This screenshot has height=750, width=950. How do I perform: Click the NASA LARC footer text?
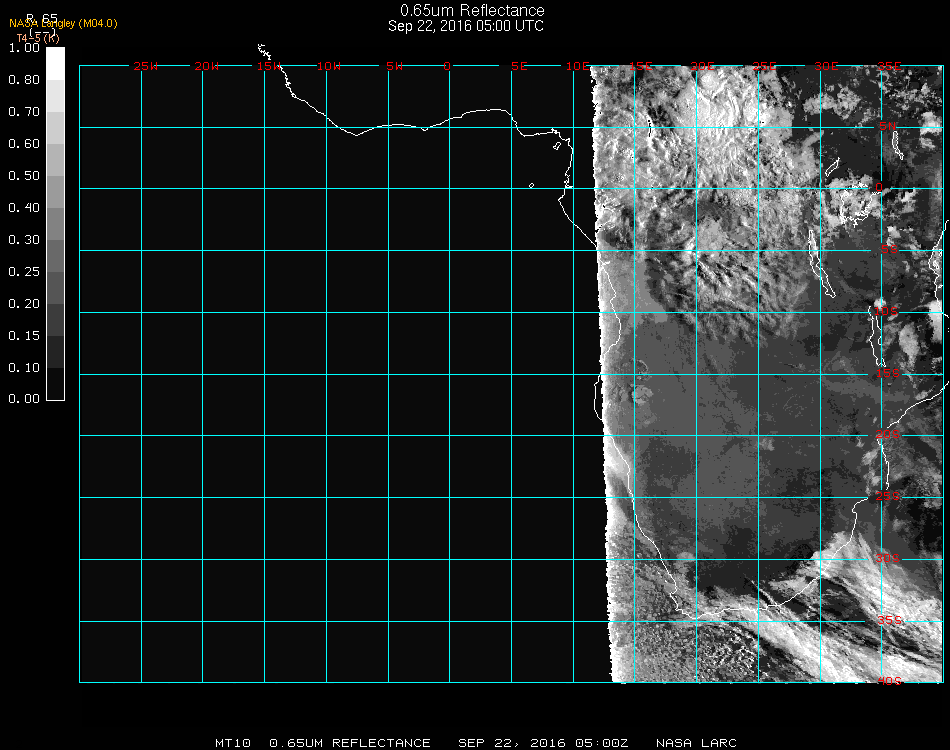point(697,743)
